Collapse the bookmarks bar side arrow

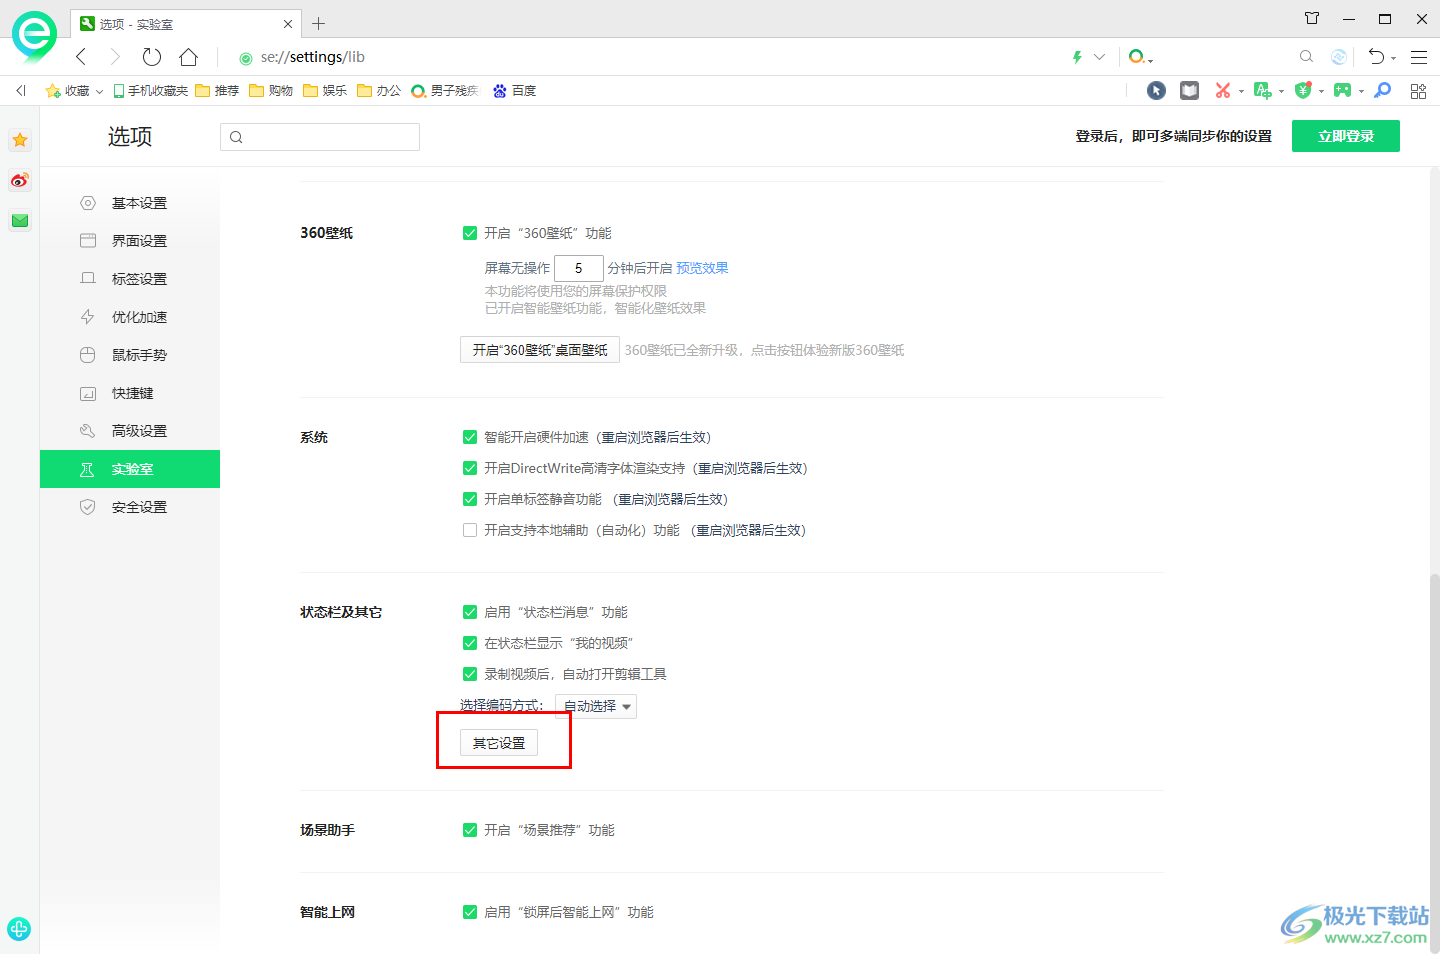[x=21, y=91]
